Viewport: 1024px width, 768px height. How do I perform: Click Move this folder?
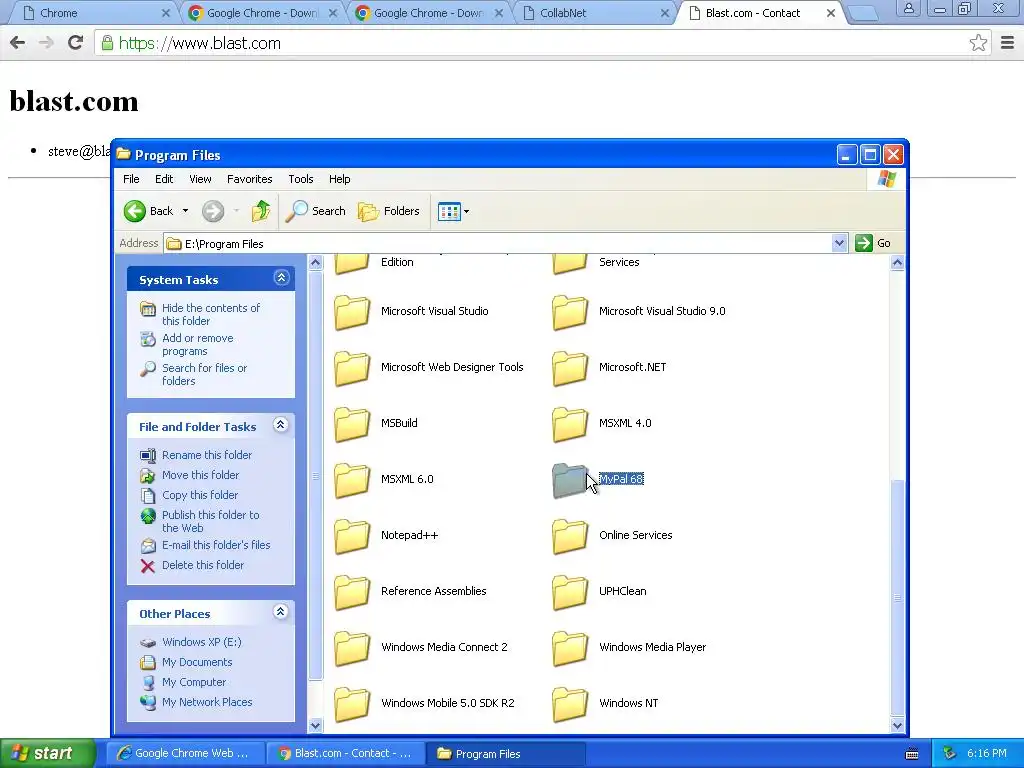click(200, 475)
